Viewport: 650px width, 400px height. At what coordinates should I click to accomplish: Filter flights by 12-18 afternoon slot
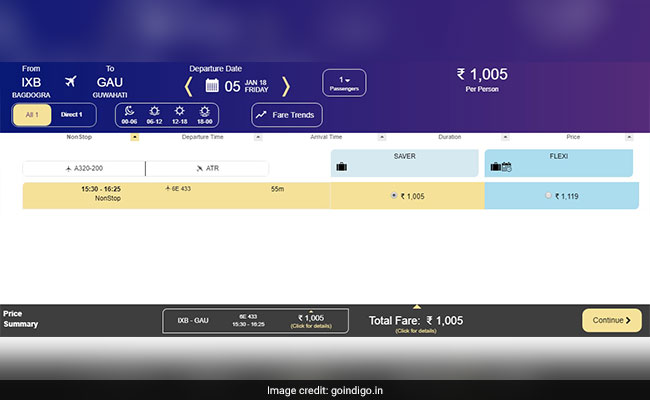tap(179, 115)
